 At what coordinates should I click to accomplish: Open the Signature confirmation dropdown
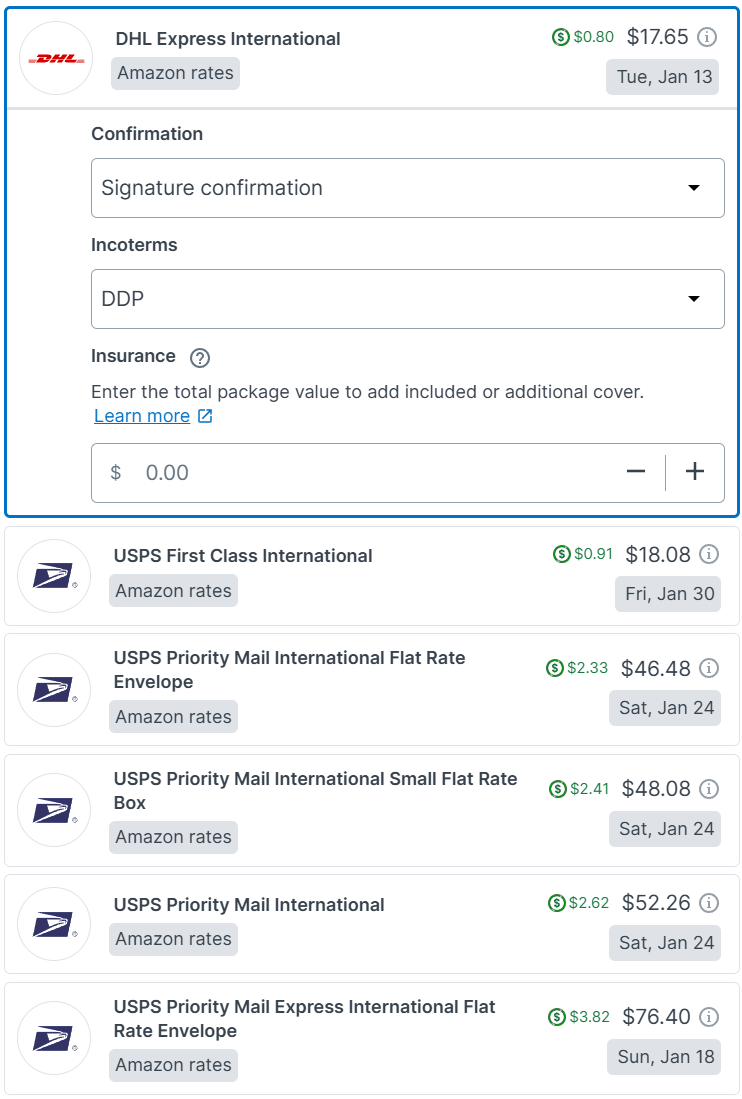407,188
